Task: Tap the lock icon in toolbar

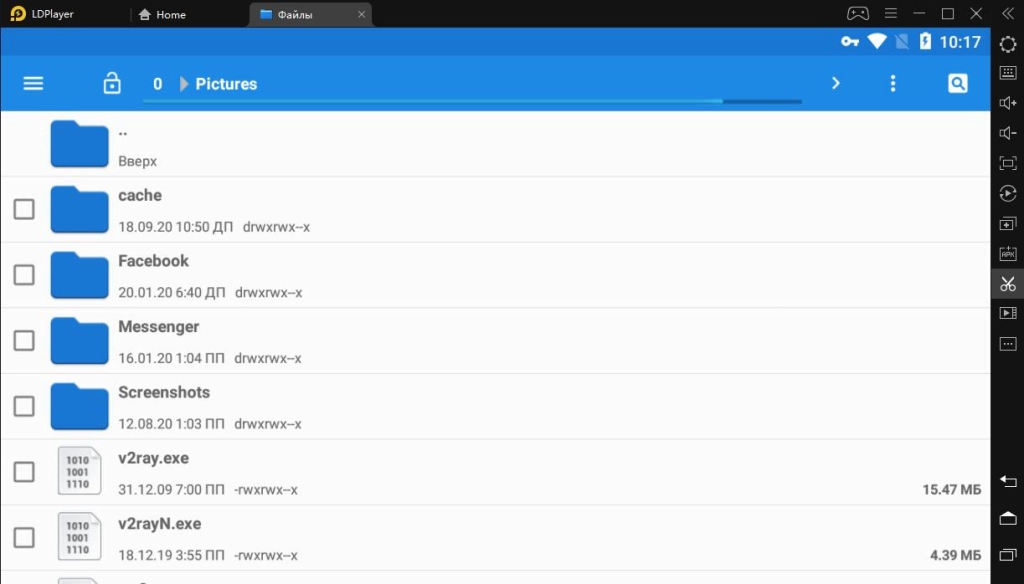Action: click(112, 84)
